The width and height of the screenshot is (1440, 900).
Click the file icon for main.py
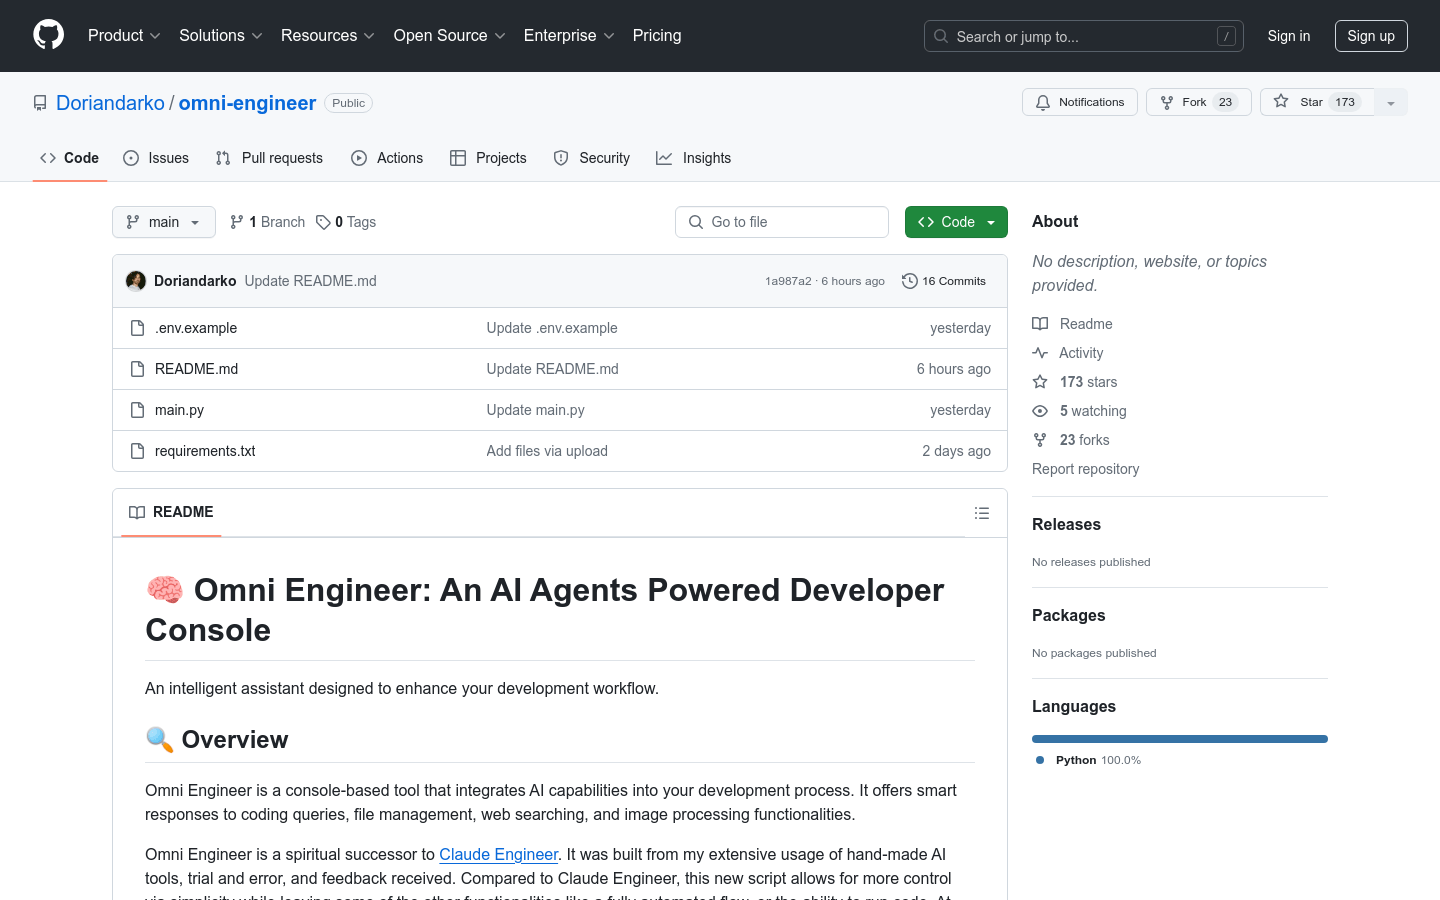(138, 410)
